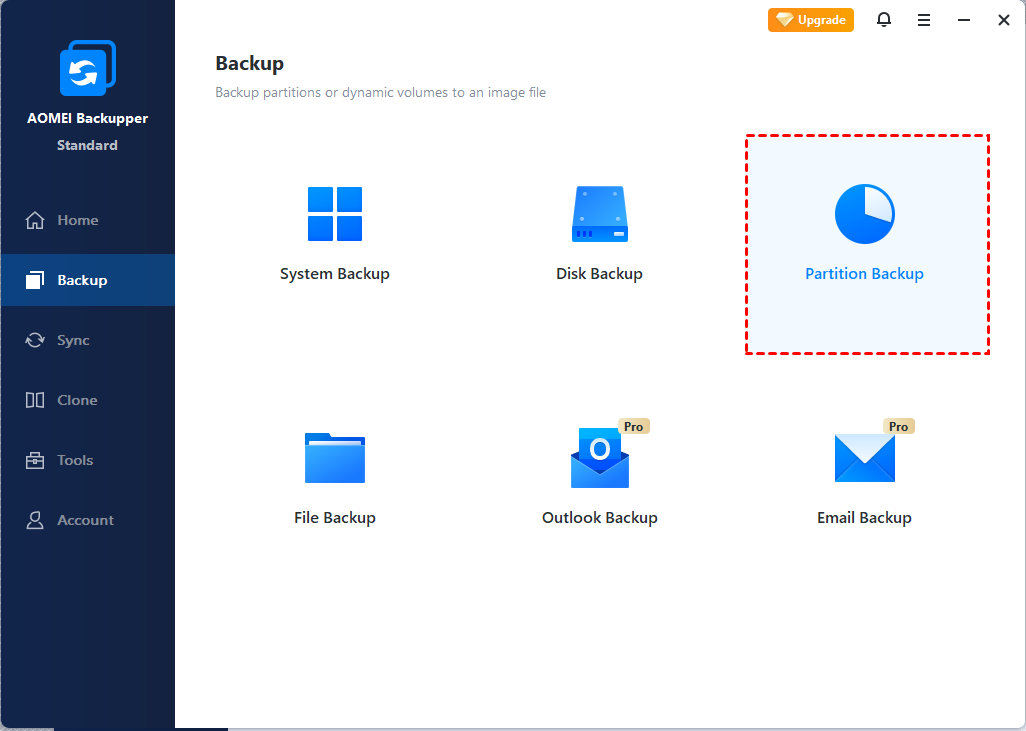The image size is (1026, 731).
Task: Open the Account section
Action: 86,520
